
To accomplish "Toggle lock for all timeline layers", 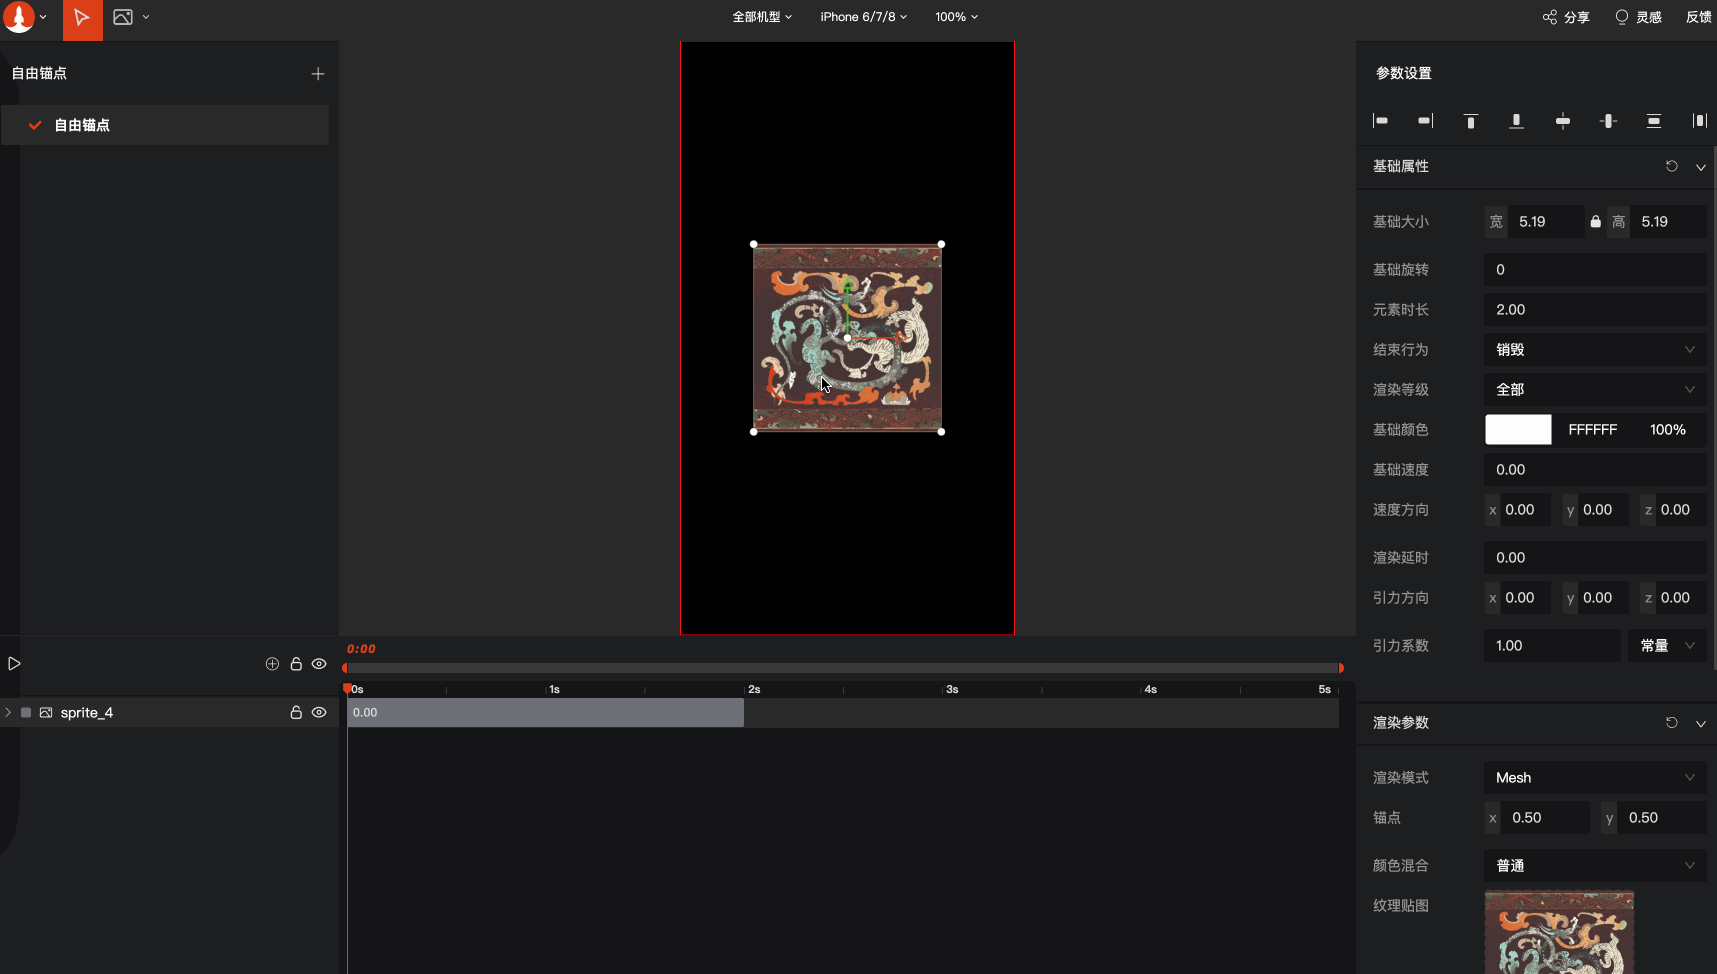I will (296, 664).
